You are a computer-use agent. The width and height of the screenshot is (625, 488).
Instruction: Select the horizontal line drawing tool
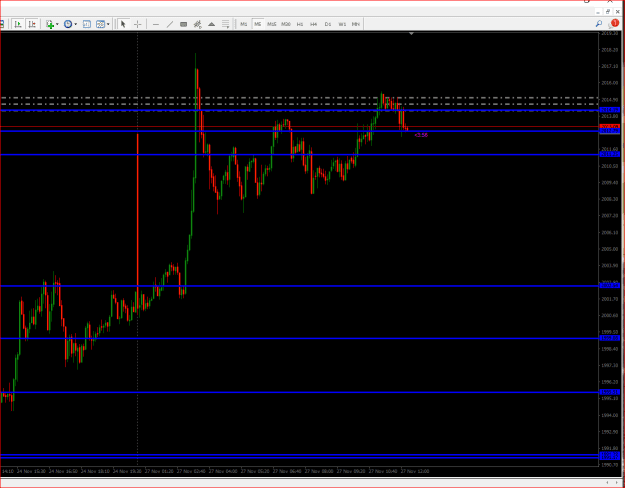156,24
